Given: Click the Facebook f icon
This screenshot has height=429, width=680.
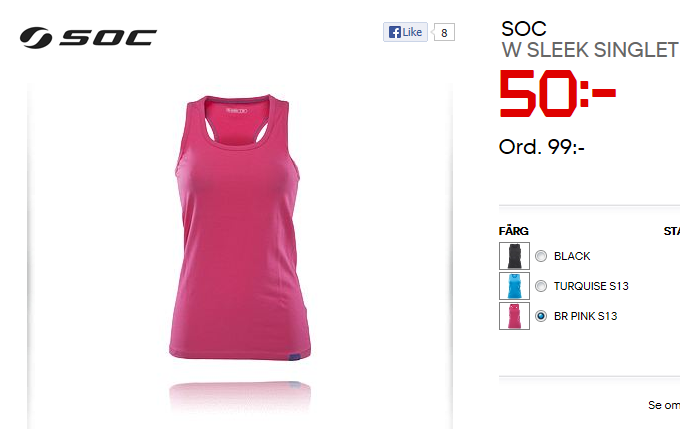Looking at the screenshot, I should (x=395, y=32).
